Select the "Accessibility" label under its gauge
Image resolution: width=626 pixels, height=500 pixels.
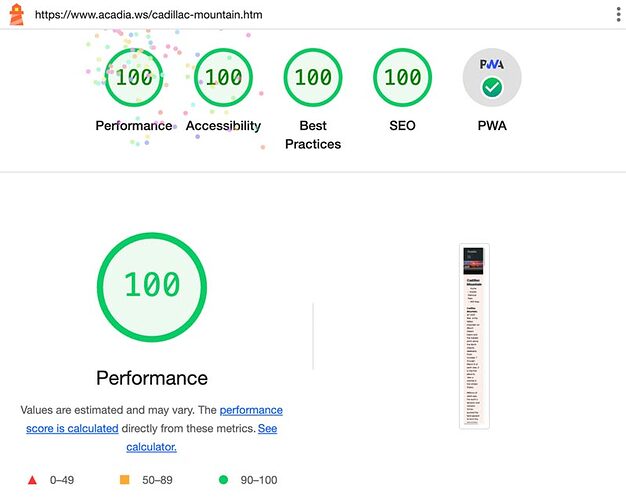223,126
